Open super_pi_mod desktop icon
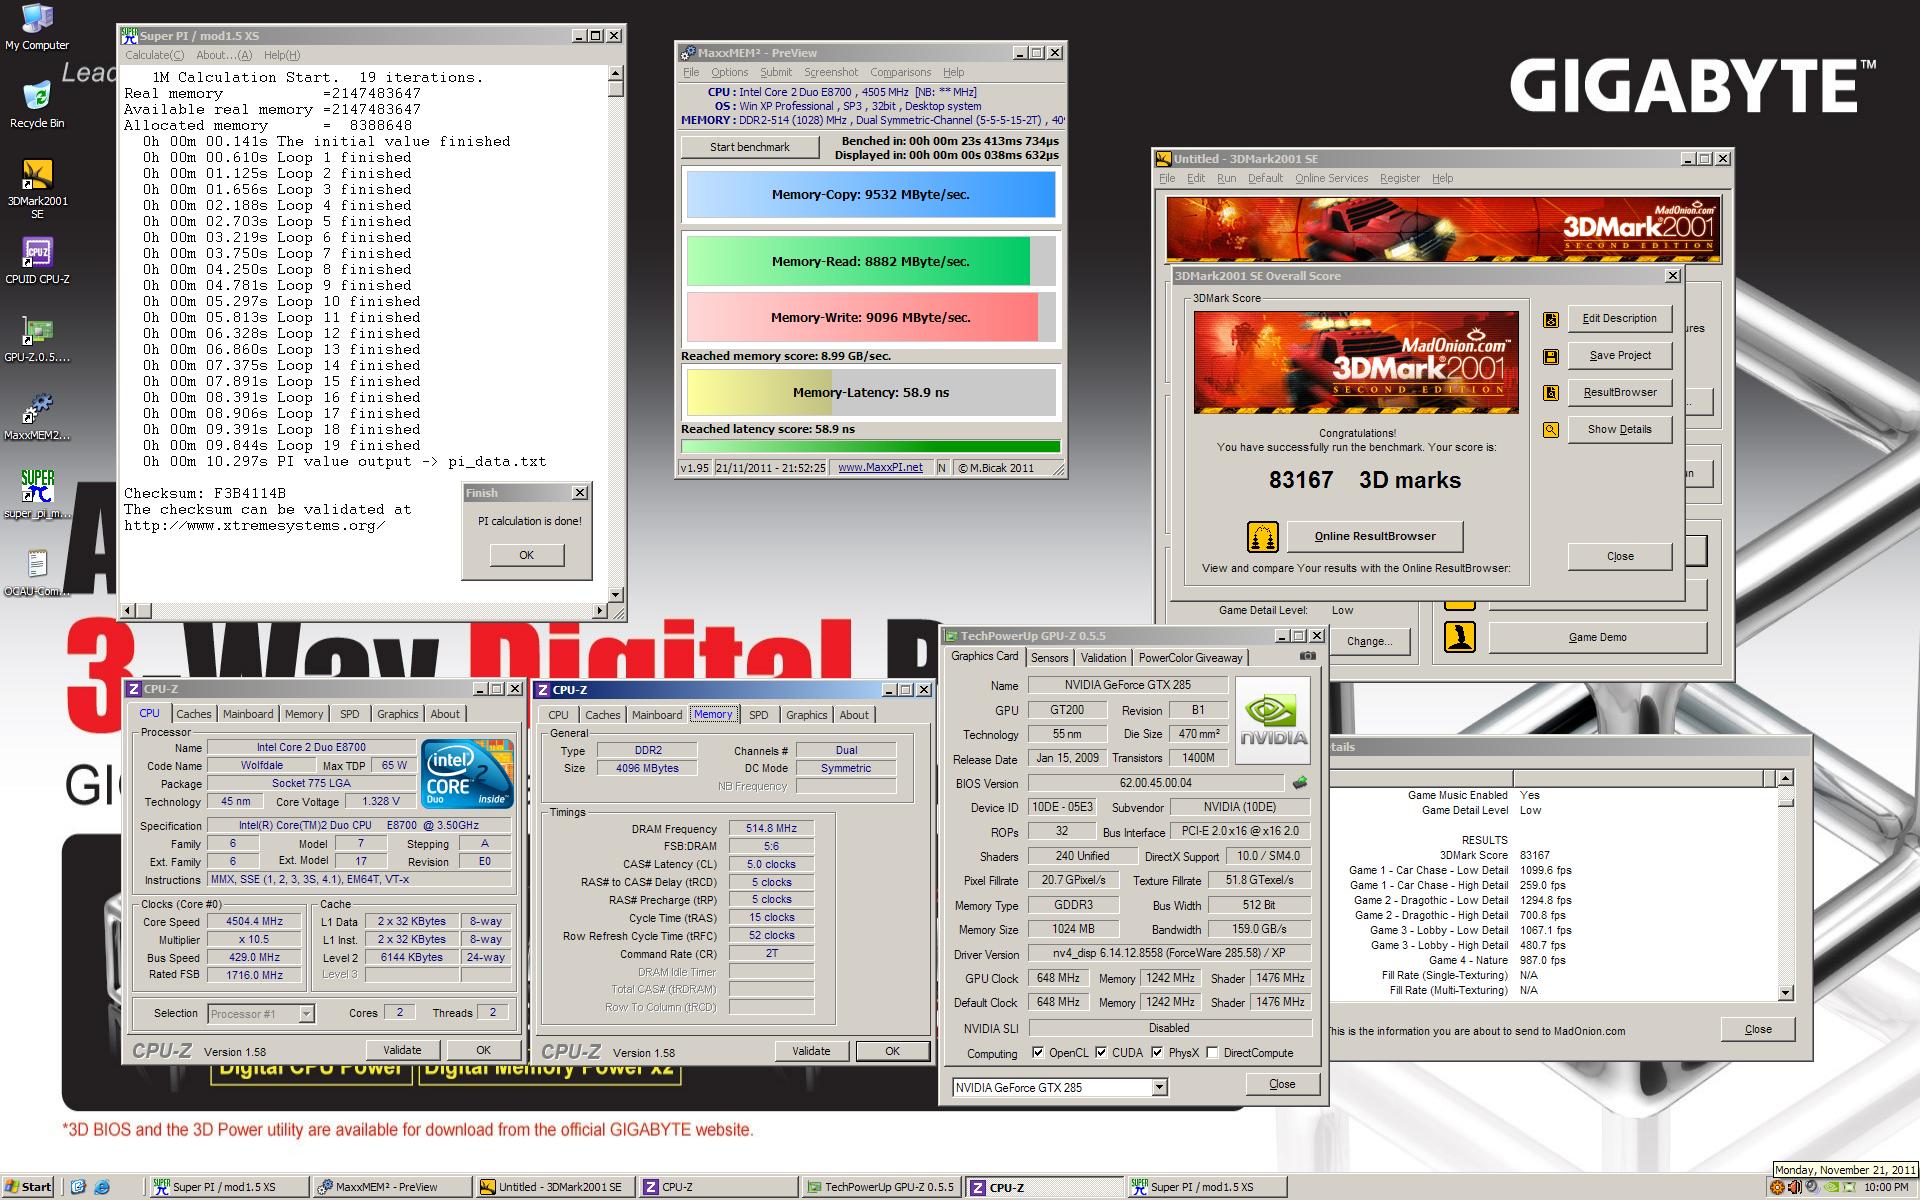Screen dimensions: 1920x1200 pyautogui.click(x=37, y=495)
